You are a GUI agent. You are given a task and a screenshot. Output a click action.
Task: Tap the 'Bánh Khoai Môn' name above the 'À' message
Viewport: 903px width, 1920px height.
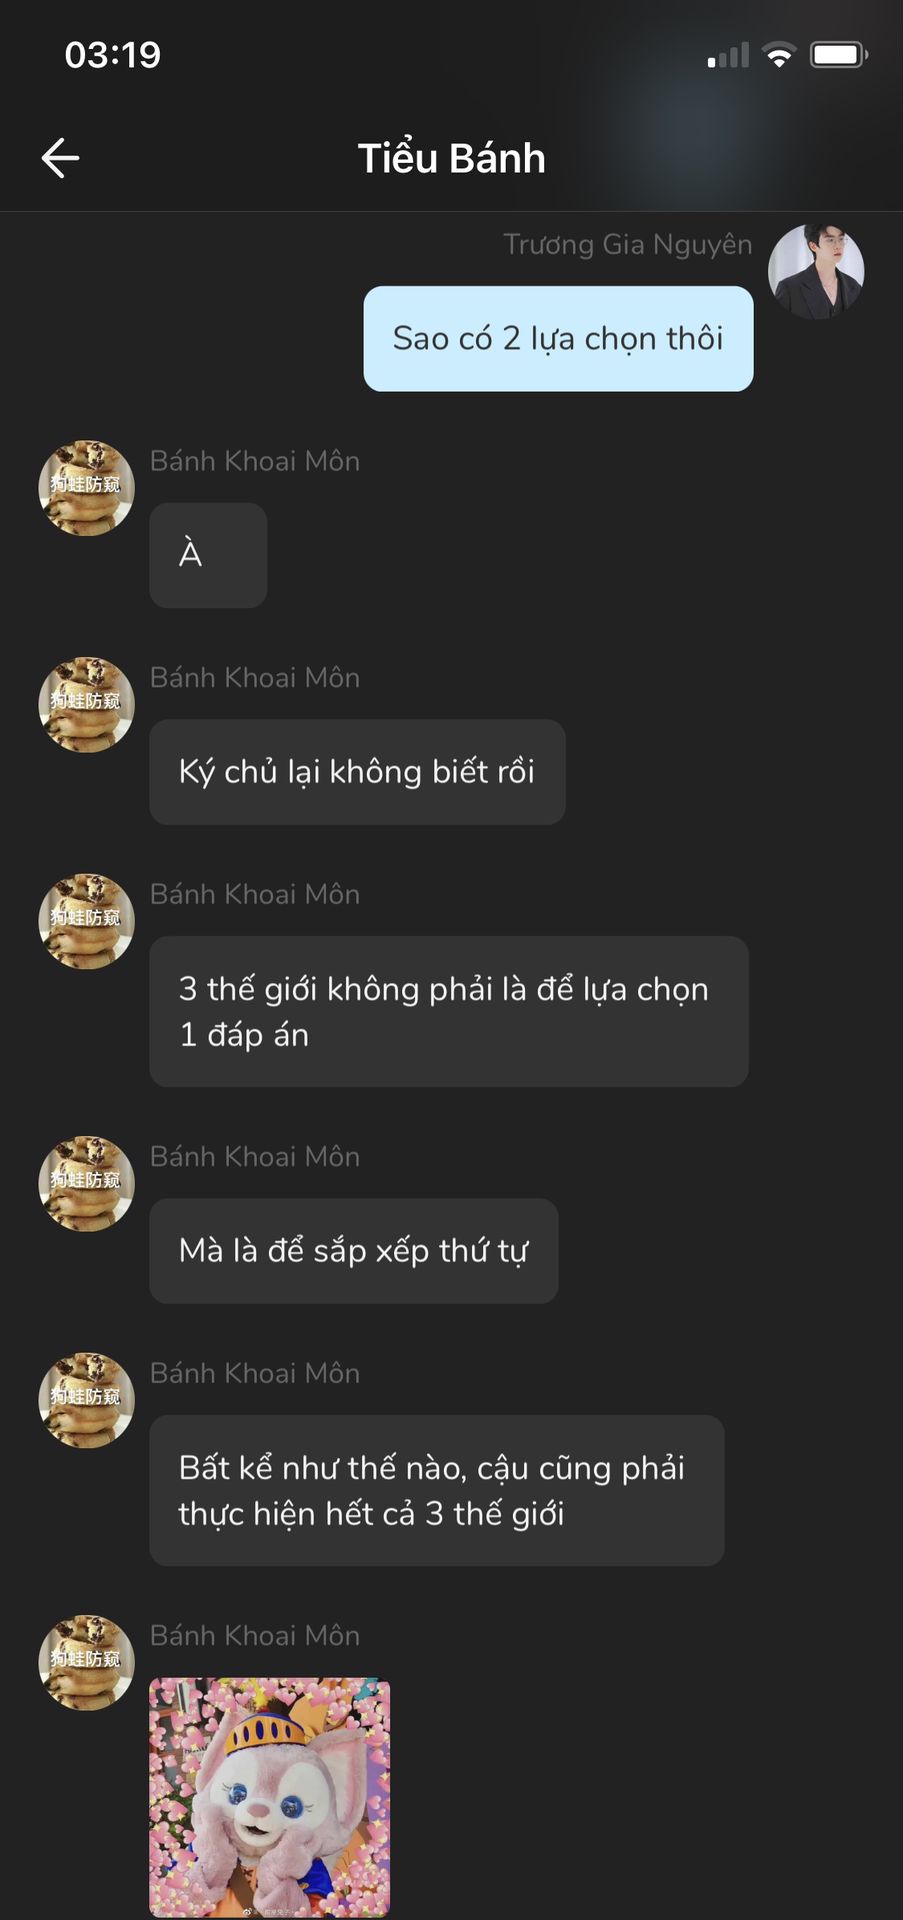[x=255, y=461]
